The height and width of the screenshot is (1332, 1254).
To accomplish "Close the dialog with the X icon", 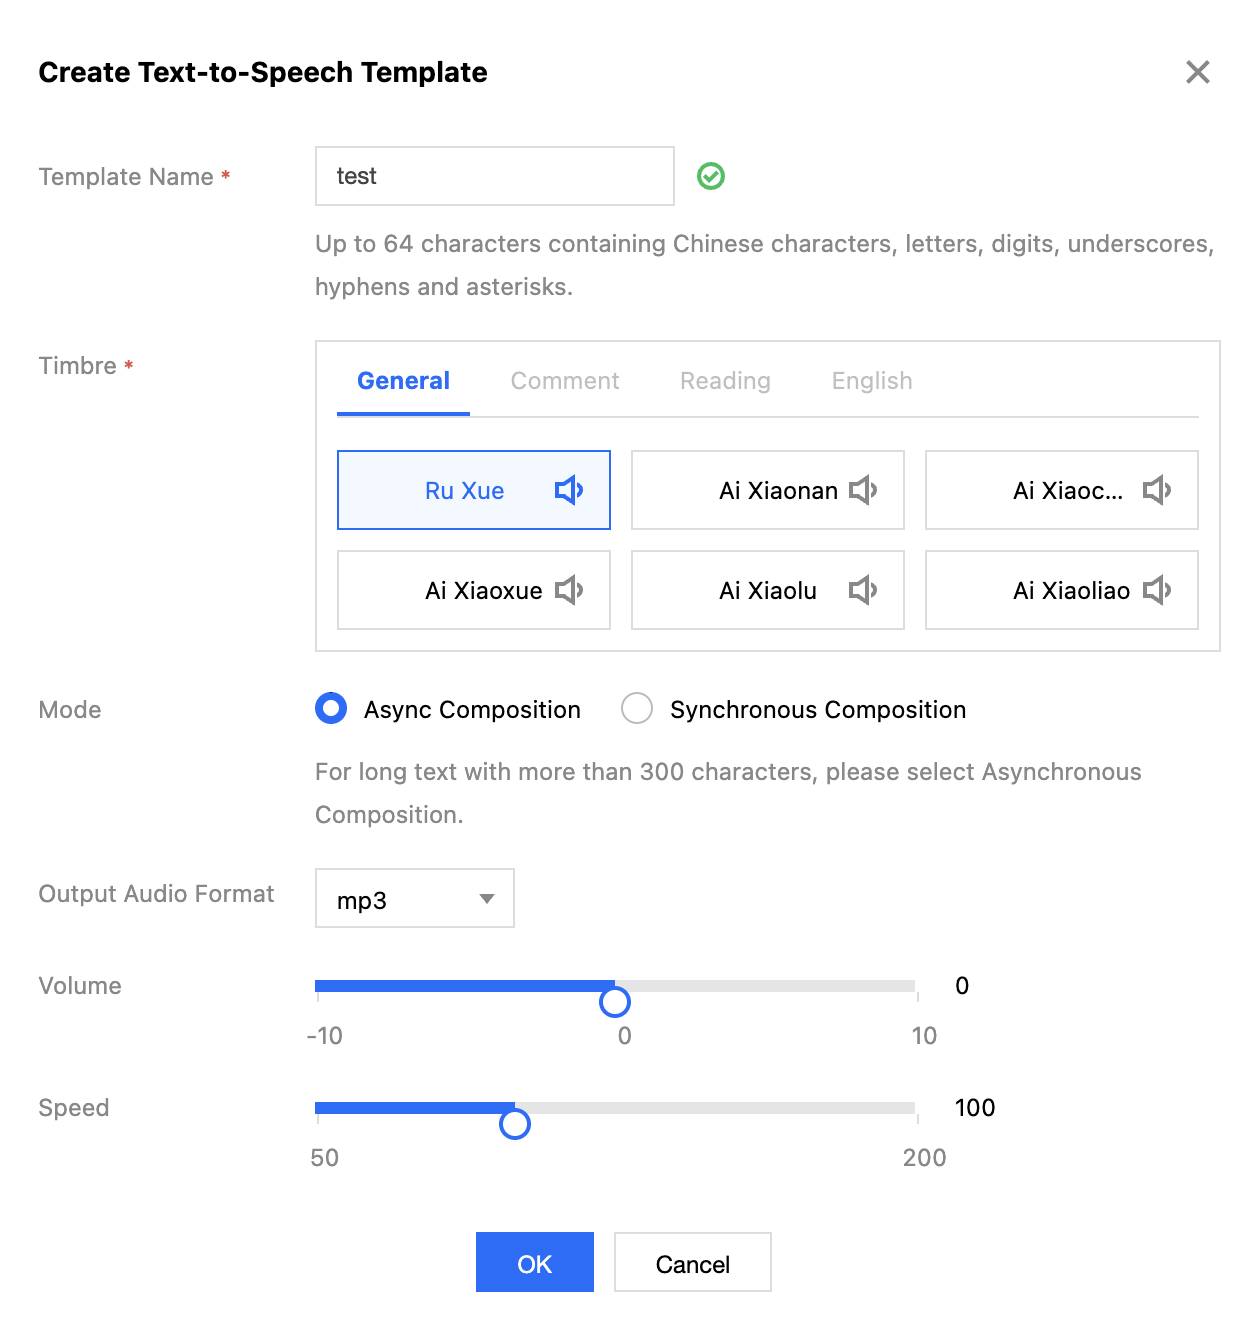I will 1197,72.
